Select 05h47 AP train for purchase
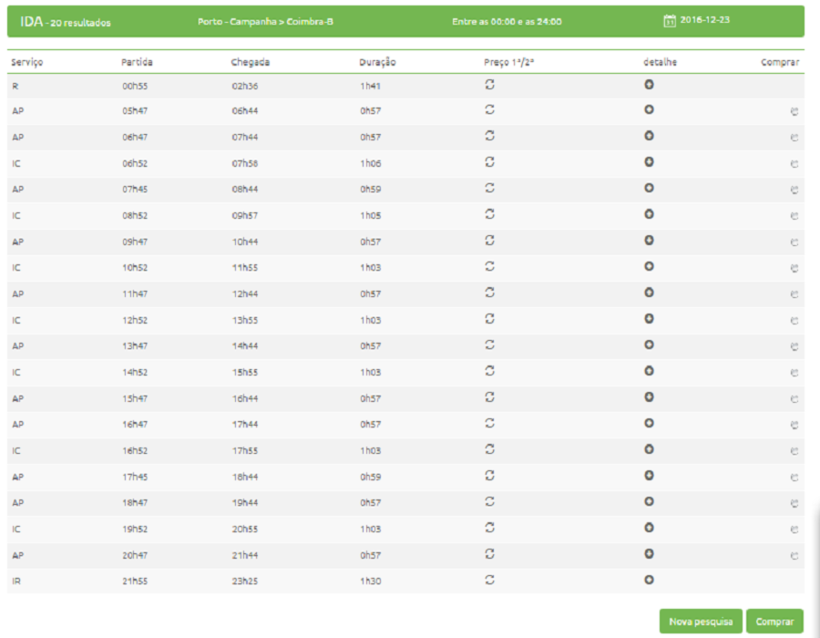This screenshot has height=638, width=820. click(x=794, y=112)
